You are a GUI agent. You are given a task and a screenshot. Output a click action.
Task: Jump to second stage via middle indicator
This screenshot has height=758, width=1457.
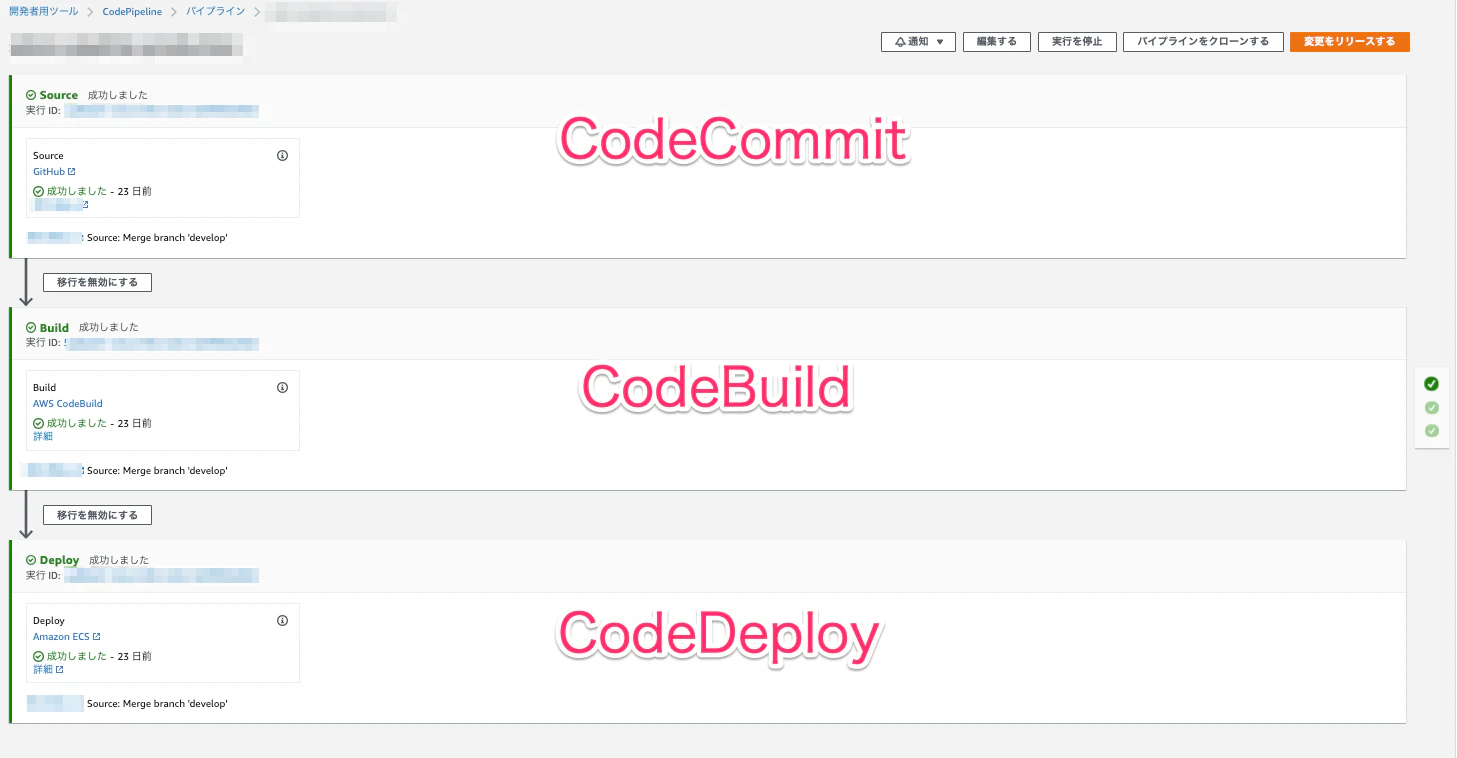1431,407
